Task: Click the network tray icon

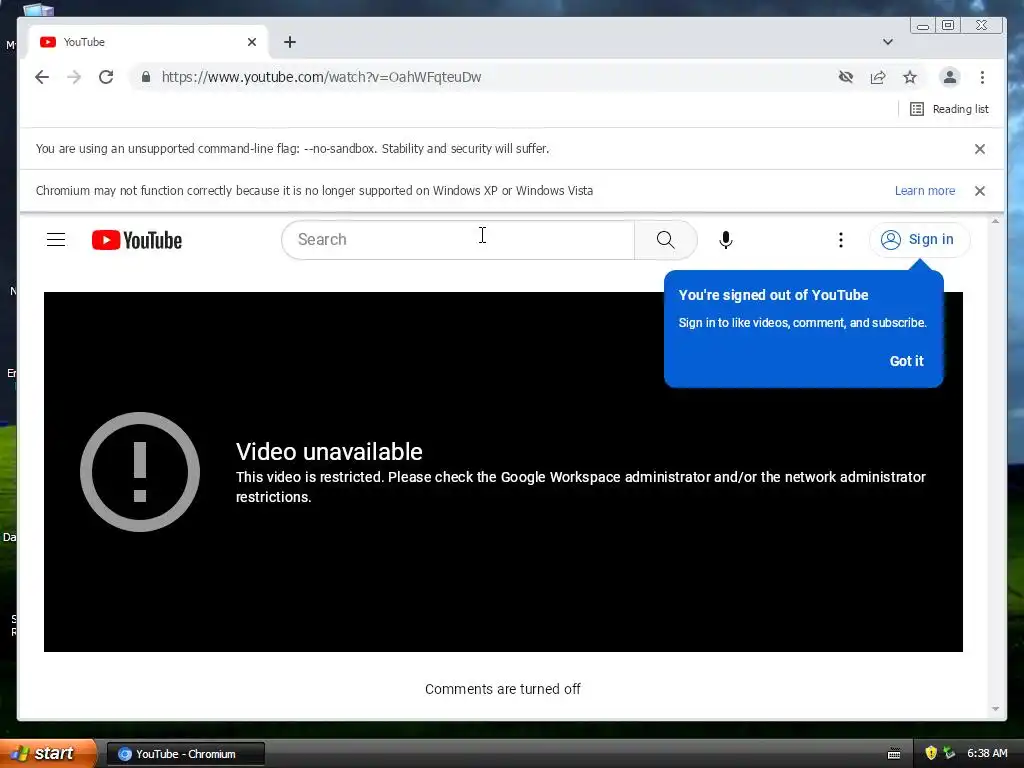Action: [949, 754]
